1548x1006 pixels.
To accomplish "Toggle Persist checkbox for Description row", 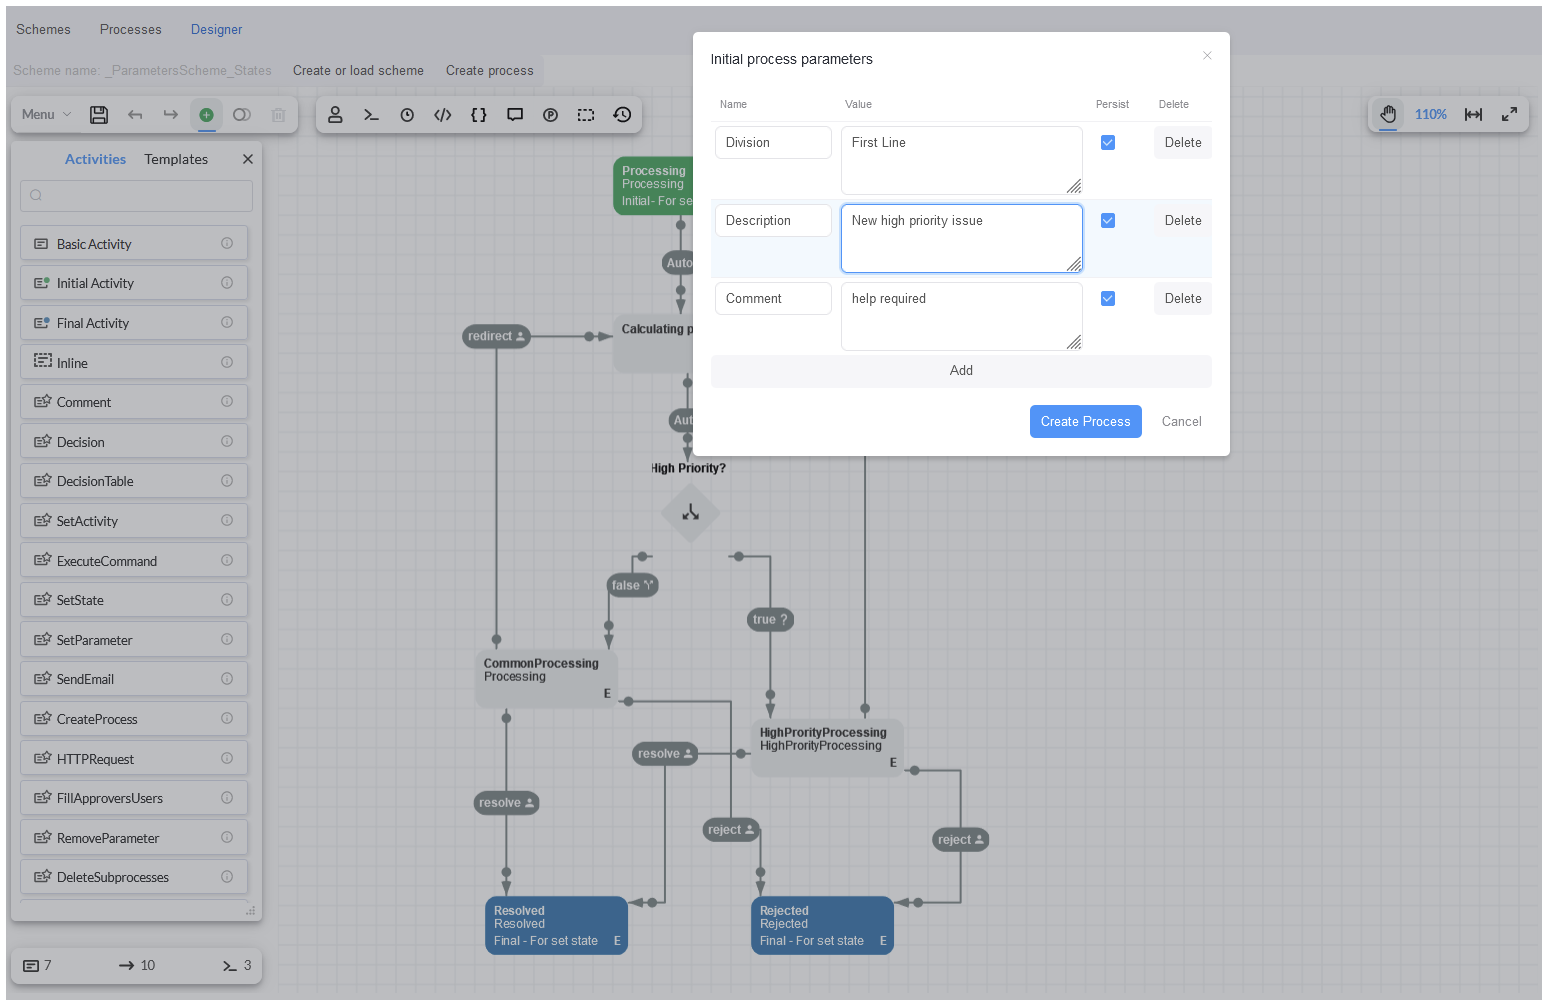I will (x=1108, y=221).
